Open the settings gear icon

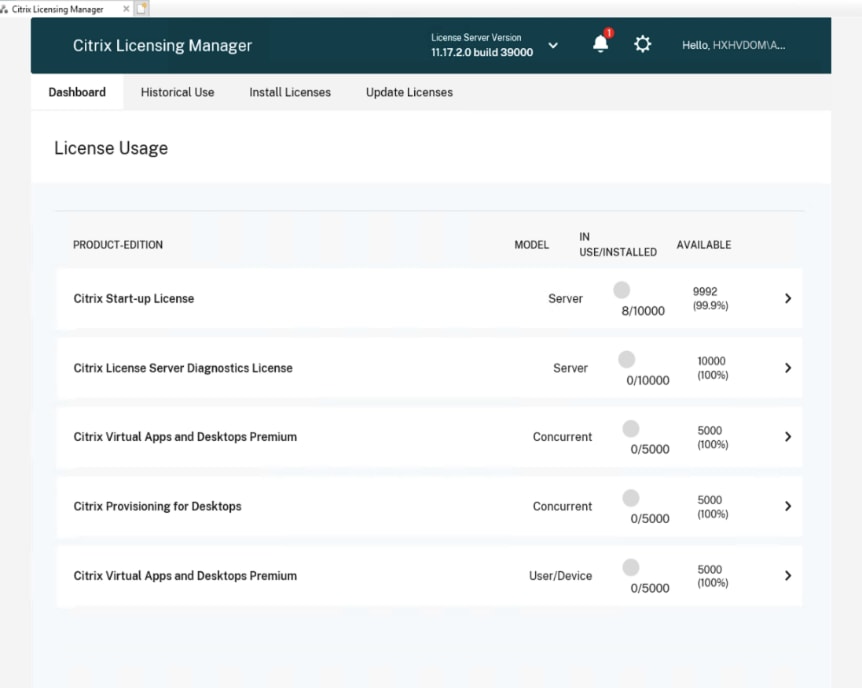coord(642,44)
